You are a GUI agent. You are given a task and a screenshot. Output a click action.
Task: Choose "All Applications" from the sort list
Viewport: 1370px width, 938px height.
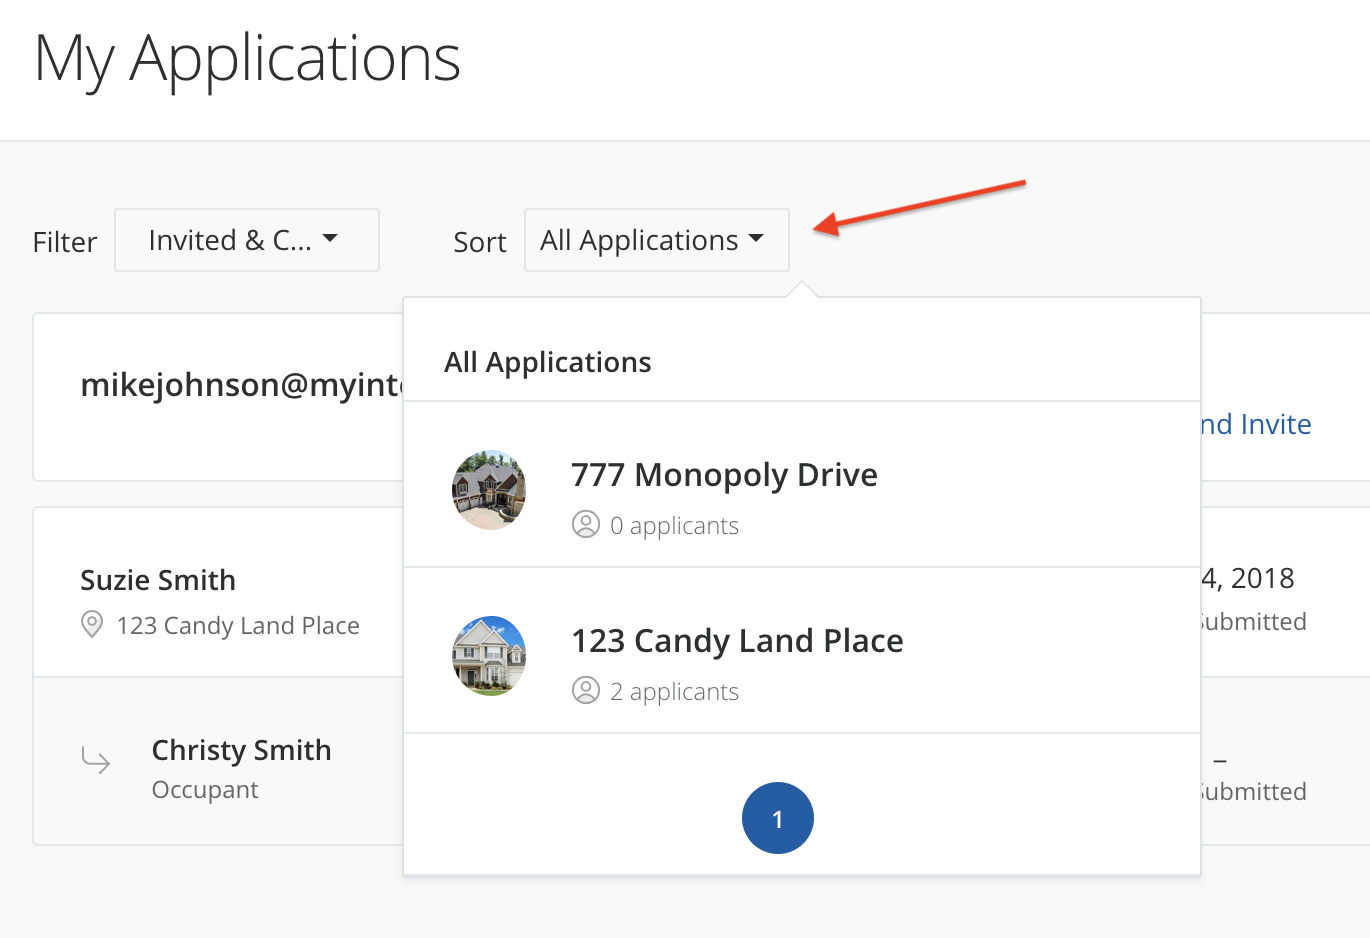coord(547,362)
